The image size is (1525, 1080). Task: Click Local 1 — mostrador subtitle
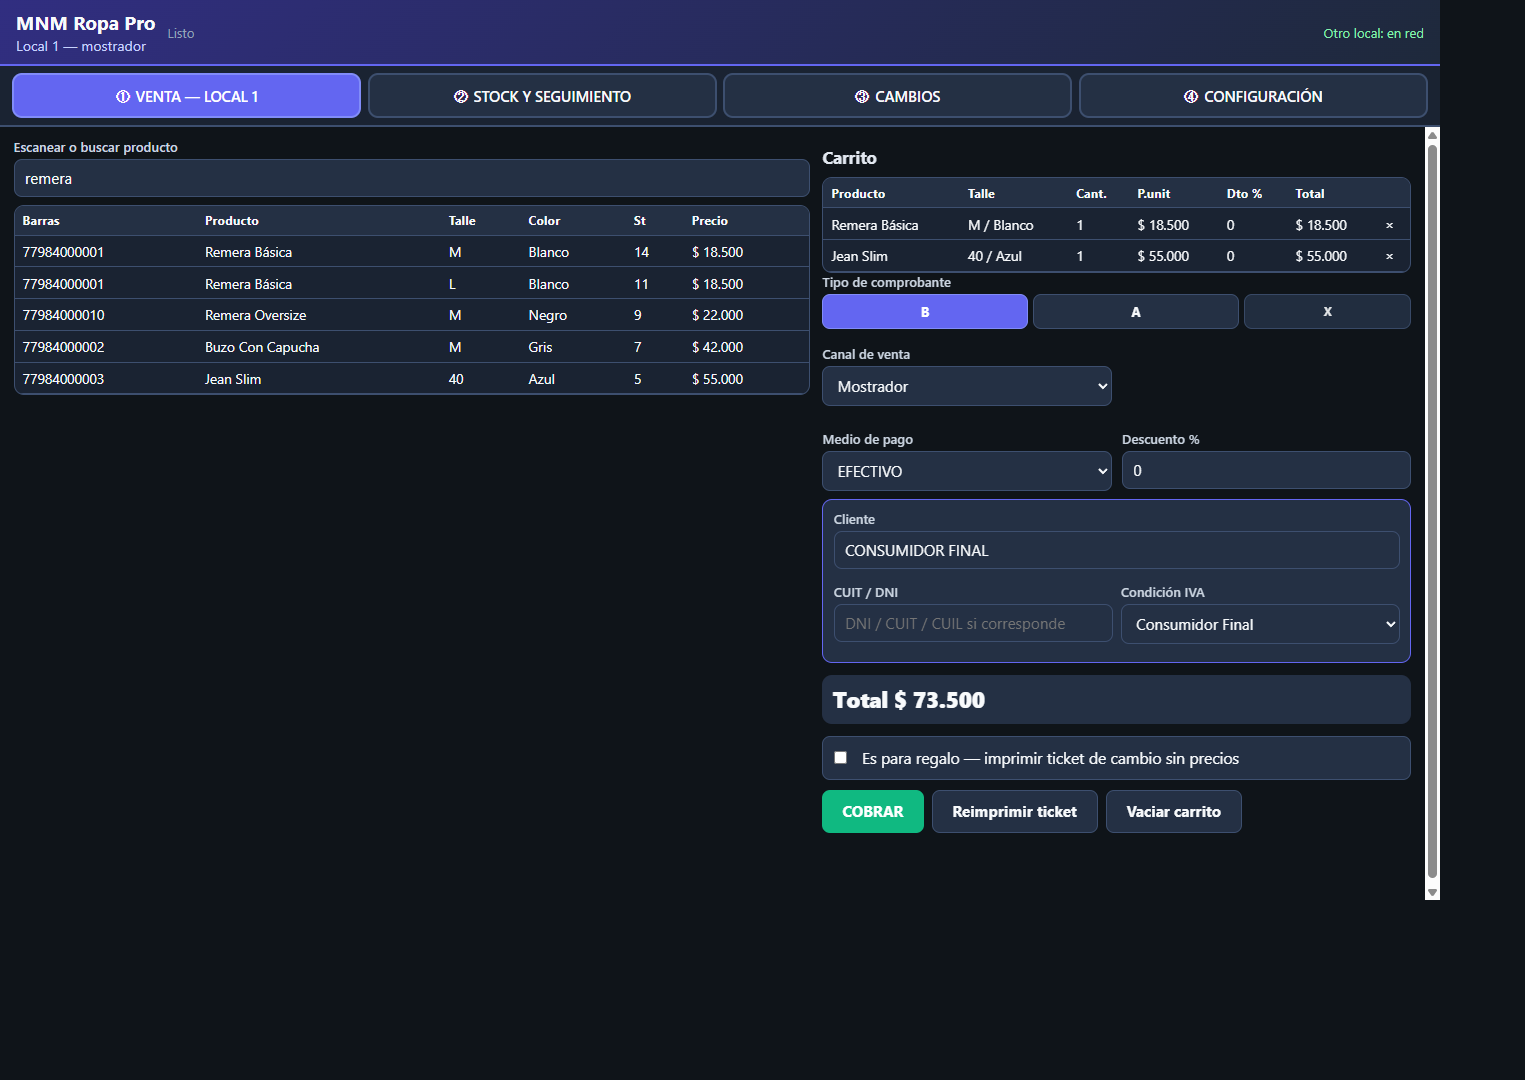point(81,46)
